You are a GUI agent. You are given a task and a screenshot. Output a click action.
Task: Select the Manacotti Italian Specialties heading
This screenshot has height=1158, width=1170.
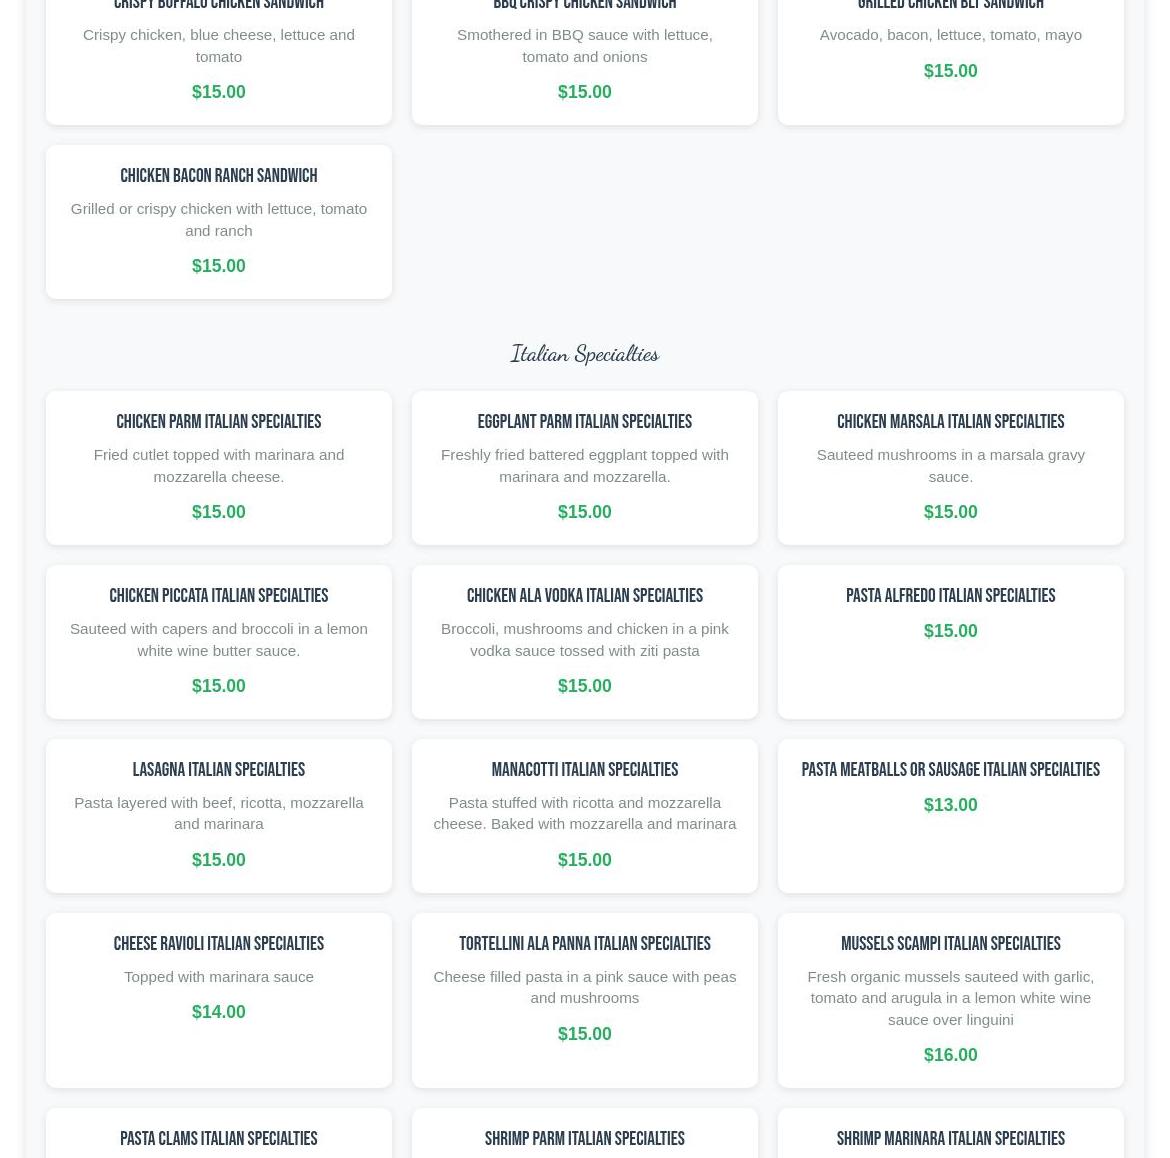tap(584, 770)
